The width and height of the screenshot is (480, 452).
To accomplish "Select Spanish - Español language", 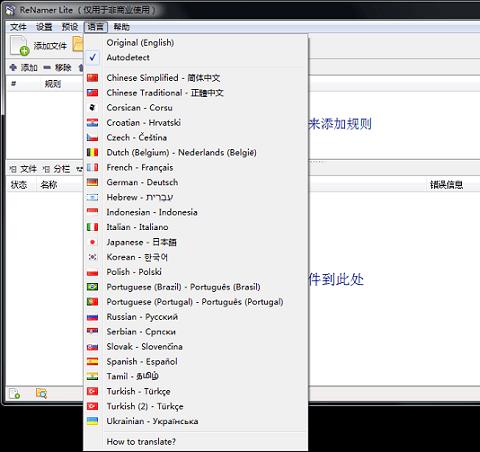I will click(196, 362).
